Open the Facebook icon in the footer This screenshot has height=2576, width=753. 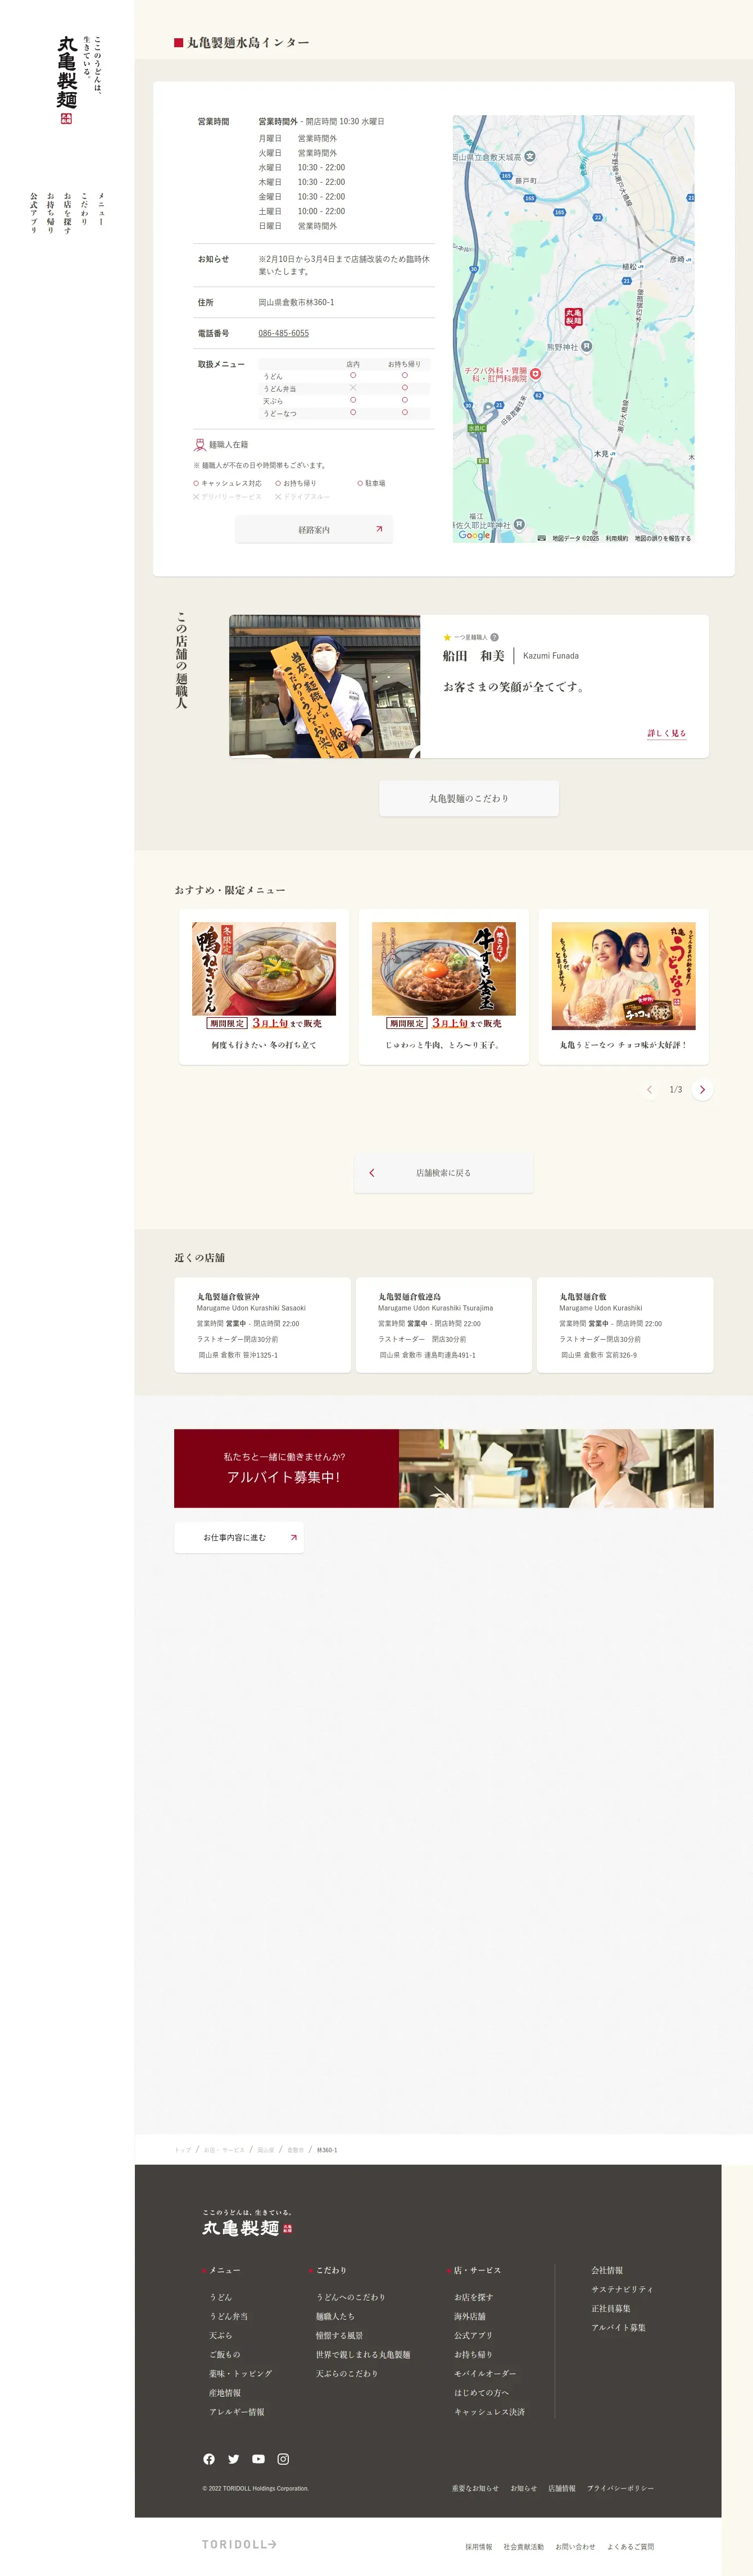[x=209, y=2459]
